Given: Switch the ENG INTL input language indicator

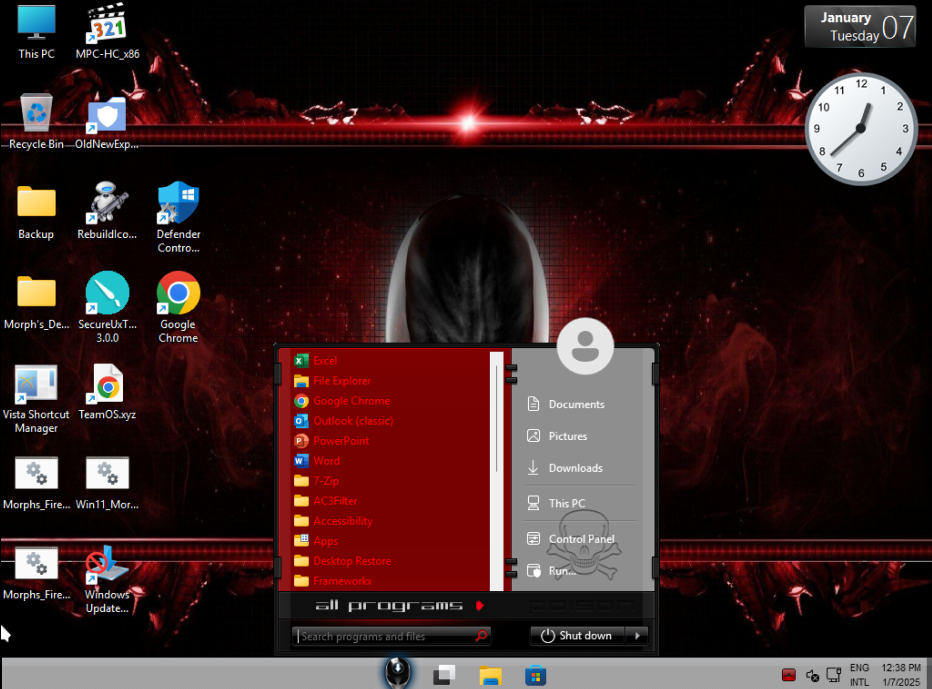Looking at the screenshot, I should coord(859,675).
